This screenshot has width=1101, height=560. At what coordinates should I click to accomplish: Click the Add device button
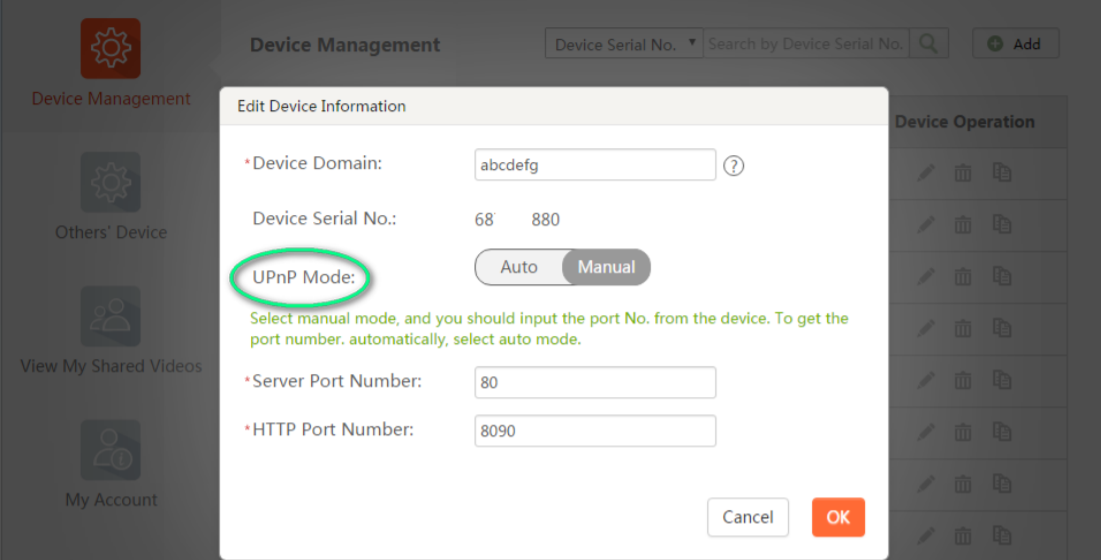pos(1015,44)
